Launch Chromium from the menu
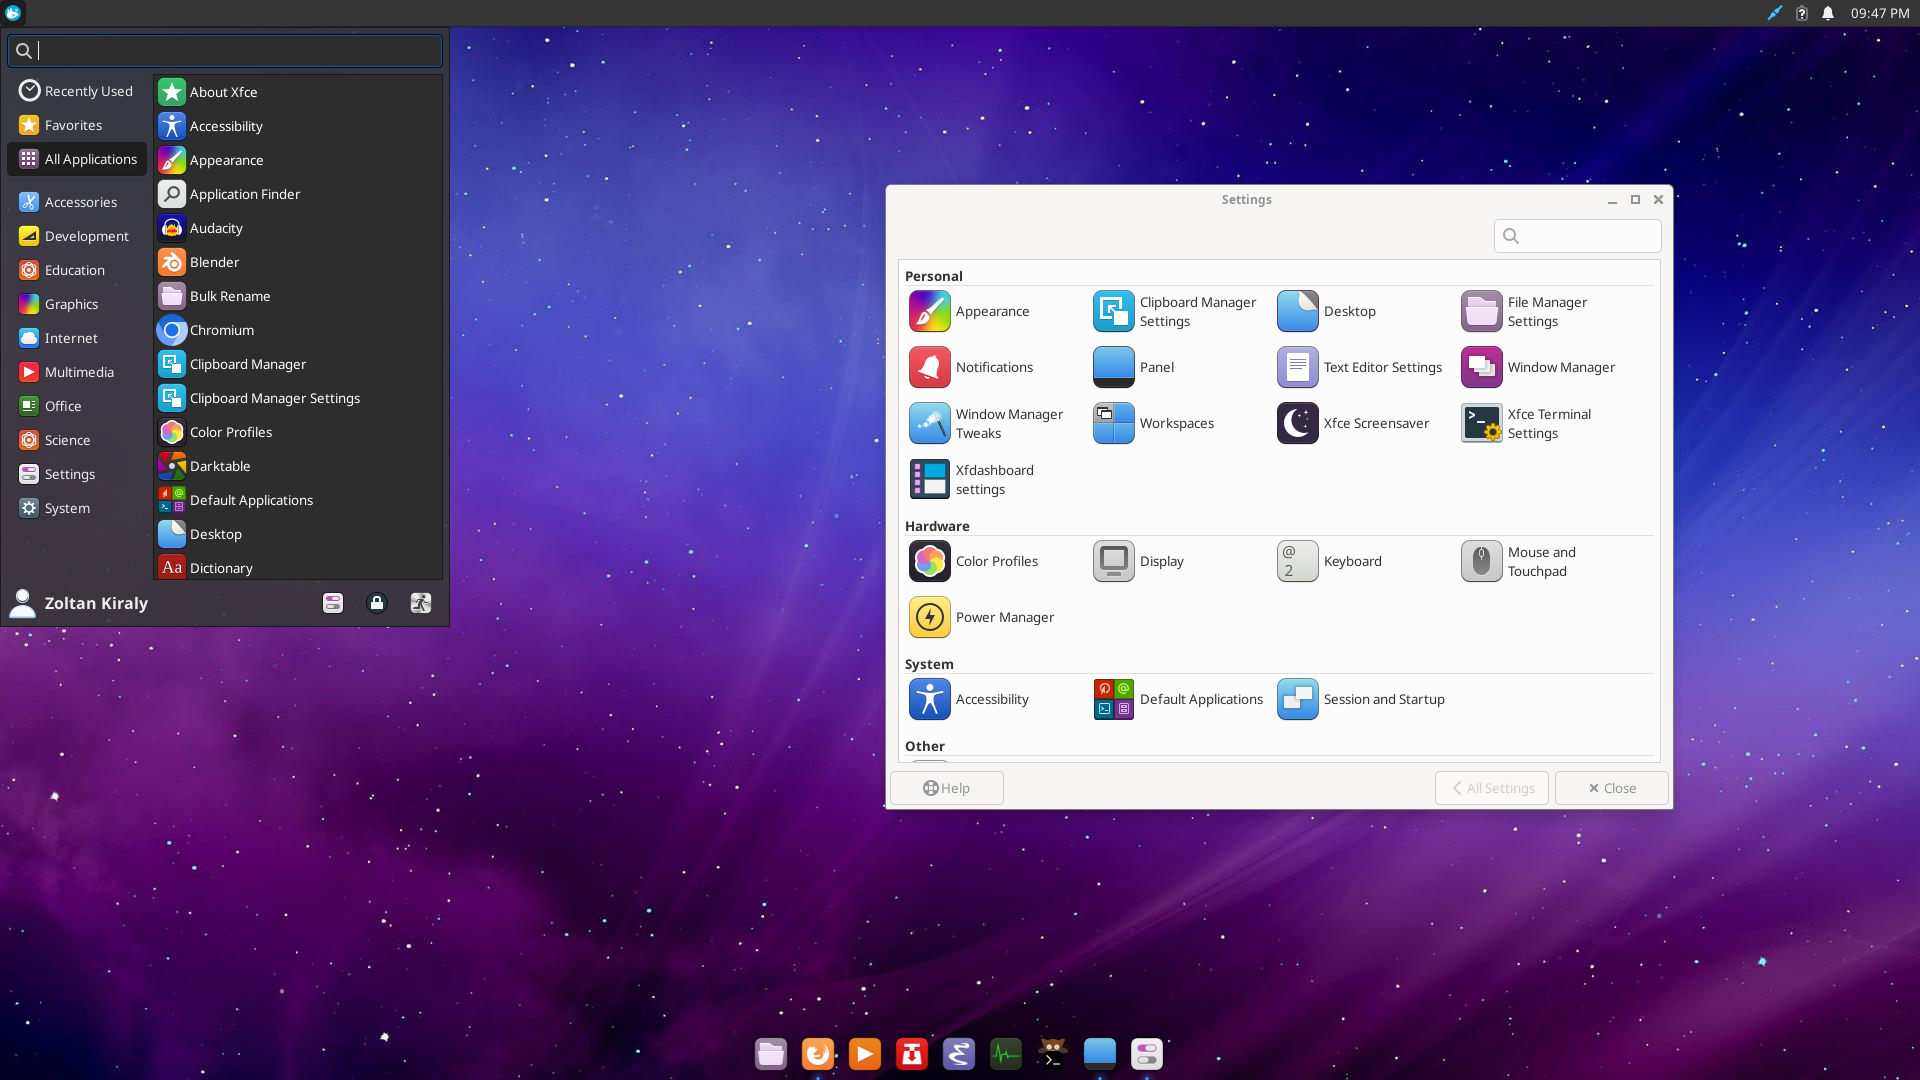The image size is (1920, 1080). 298,330
